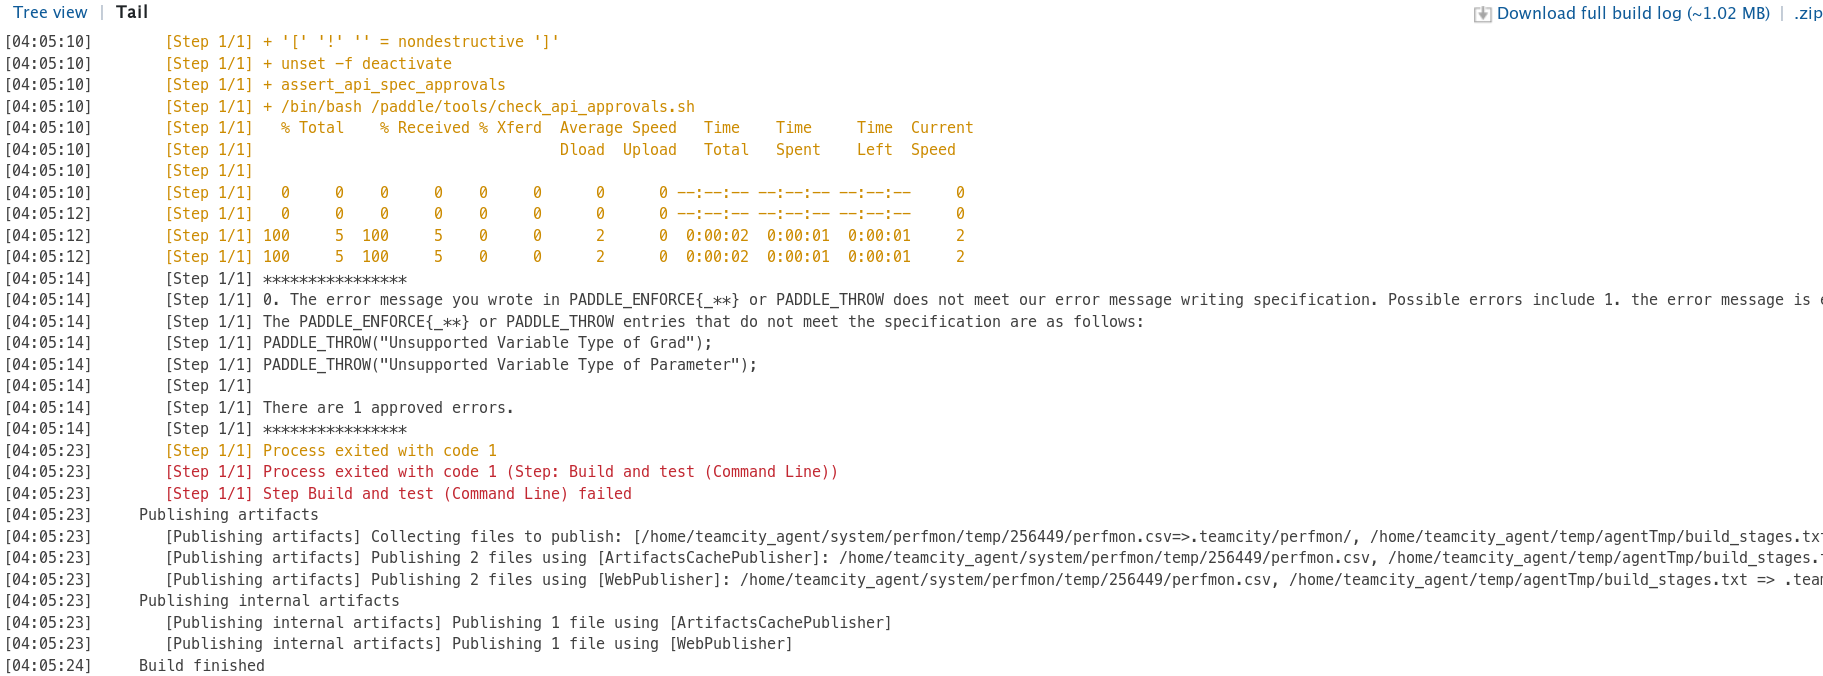Click the check_api_approvals.sh command line
Screen dimensions: 1823x676
430,107
